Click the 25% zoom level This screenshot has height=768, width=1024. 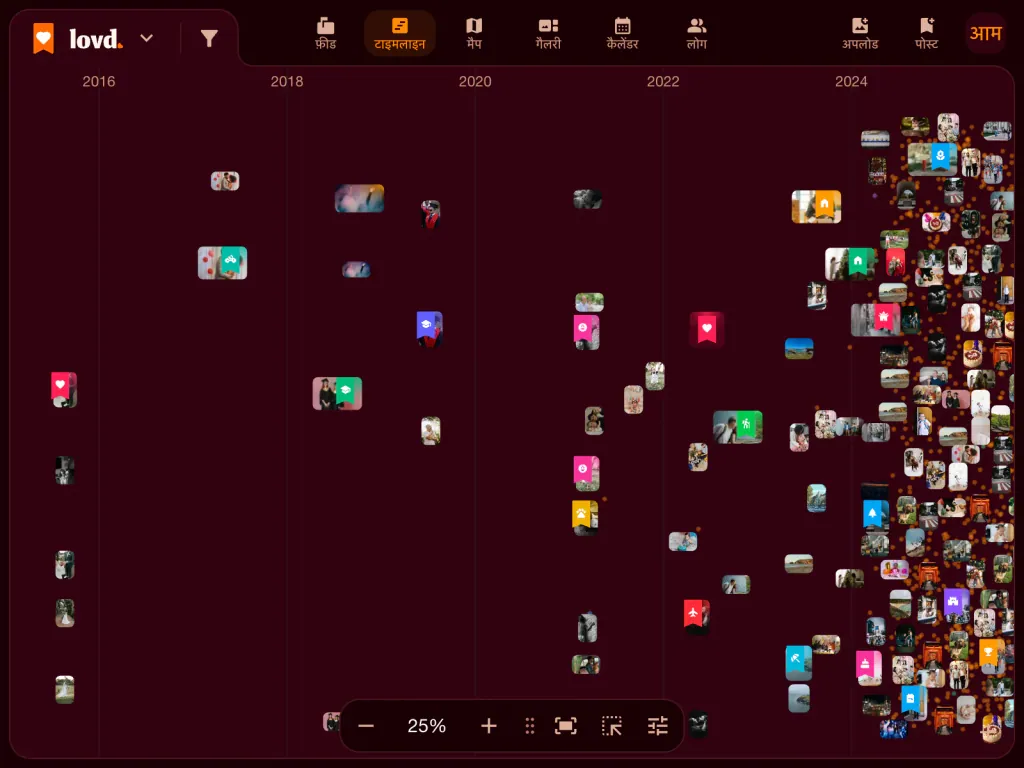(426, 726)
